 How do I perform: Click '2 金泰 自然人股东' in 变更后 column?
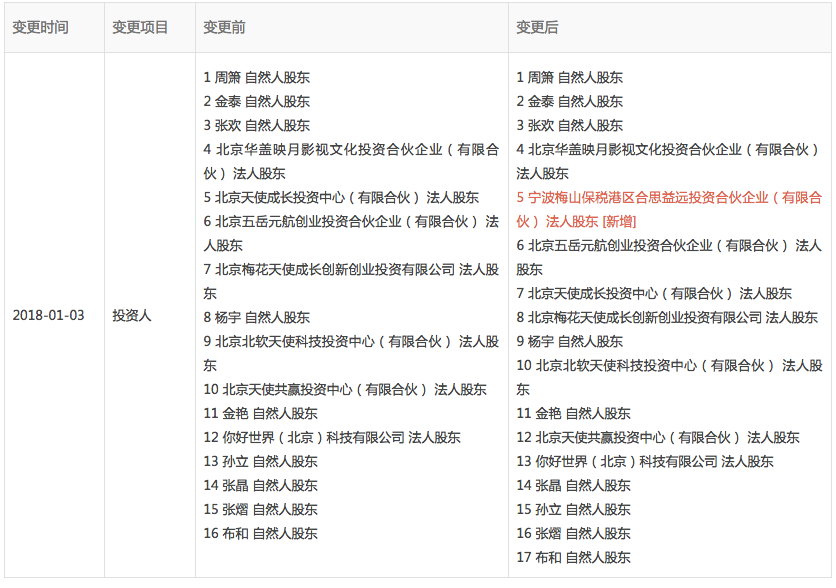569,101
